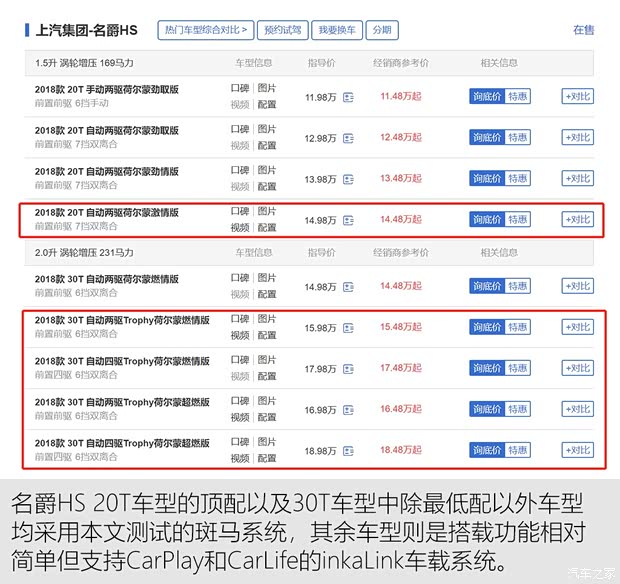Open the calculator icon next to 17.98万
Viewport: 620px width, 584px height.
point(348,369)
